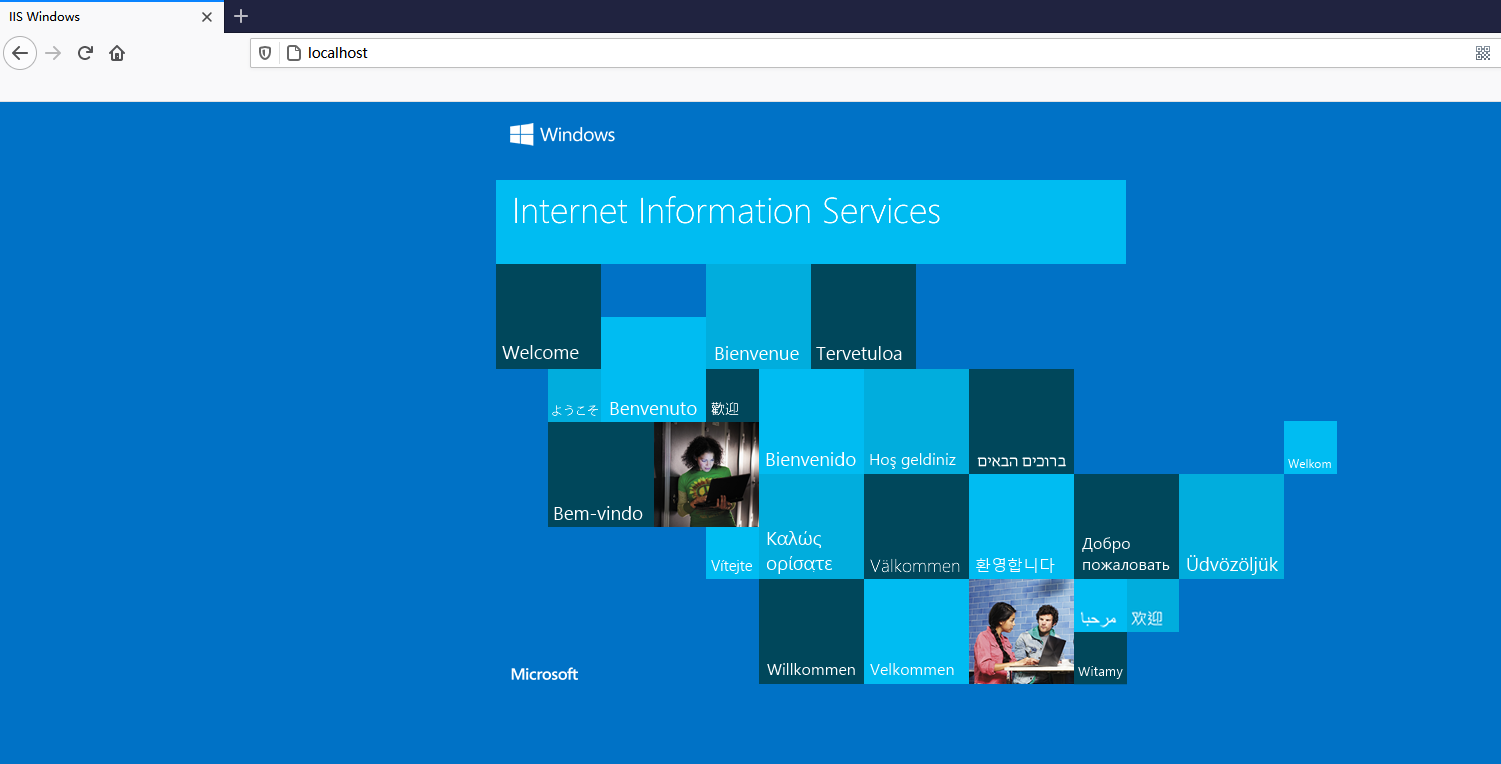Go to the browser Home page icon
The width and height of the screenshot is (1501, 764).
point(117,53)
